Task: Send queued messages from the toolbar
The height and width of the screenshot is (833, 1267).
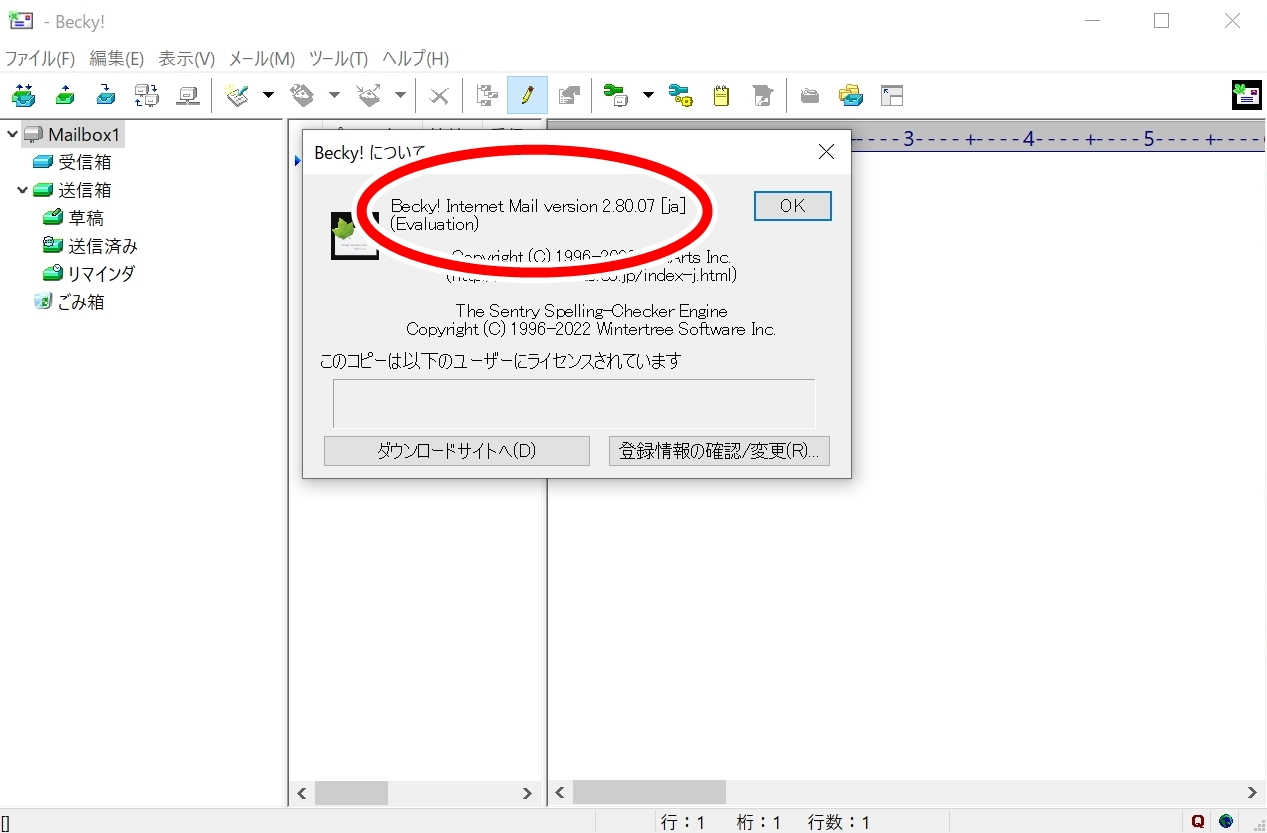Action: [x=64, y=95]
